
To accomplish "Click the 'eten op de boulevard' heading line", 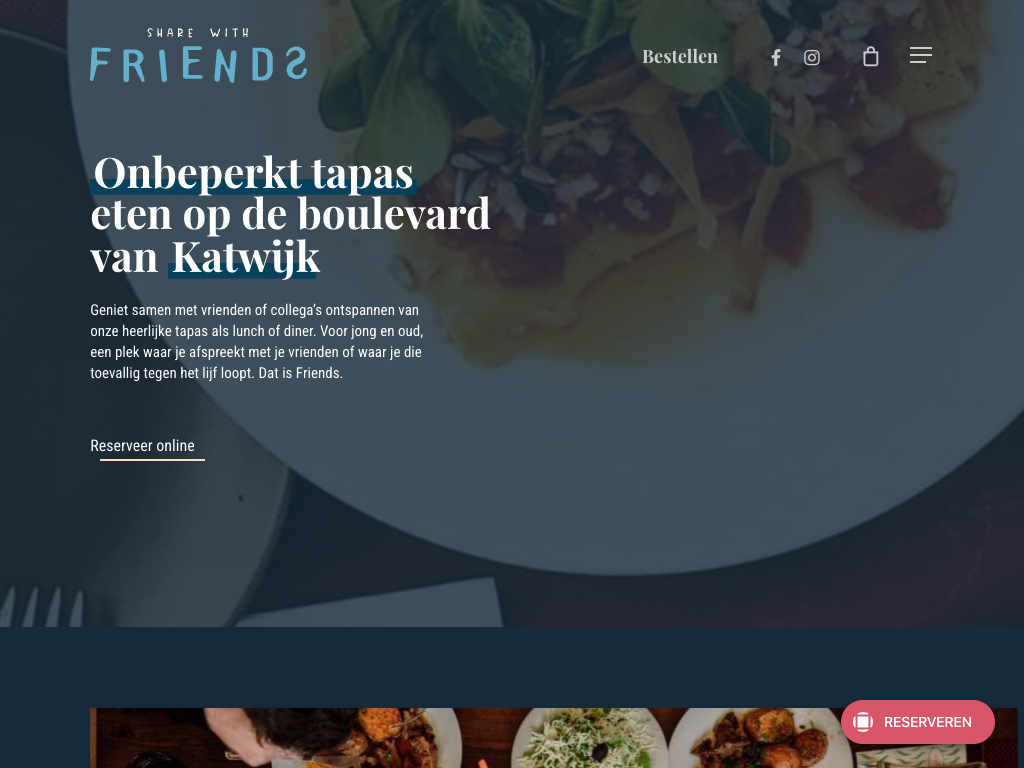I will [290, 214].
